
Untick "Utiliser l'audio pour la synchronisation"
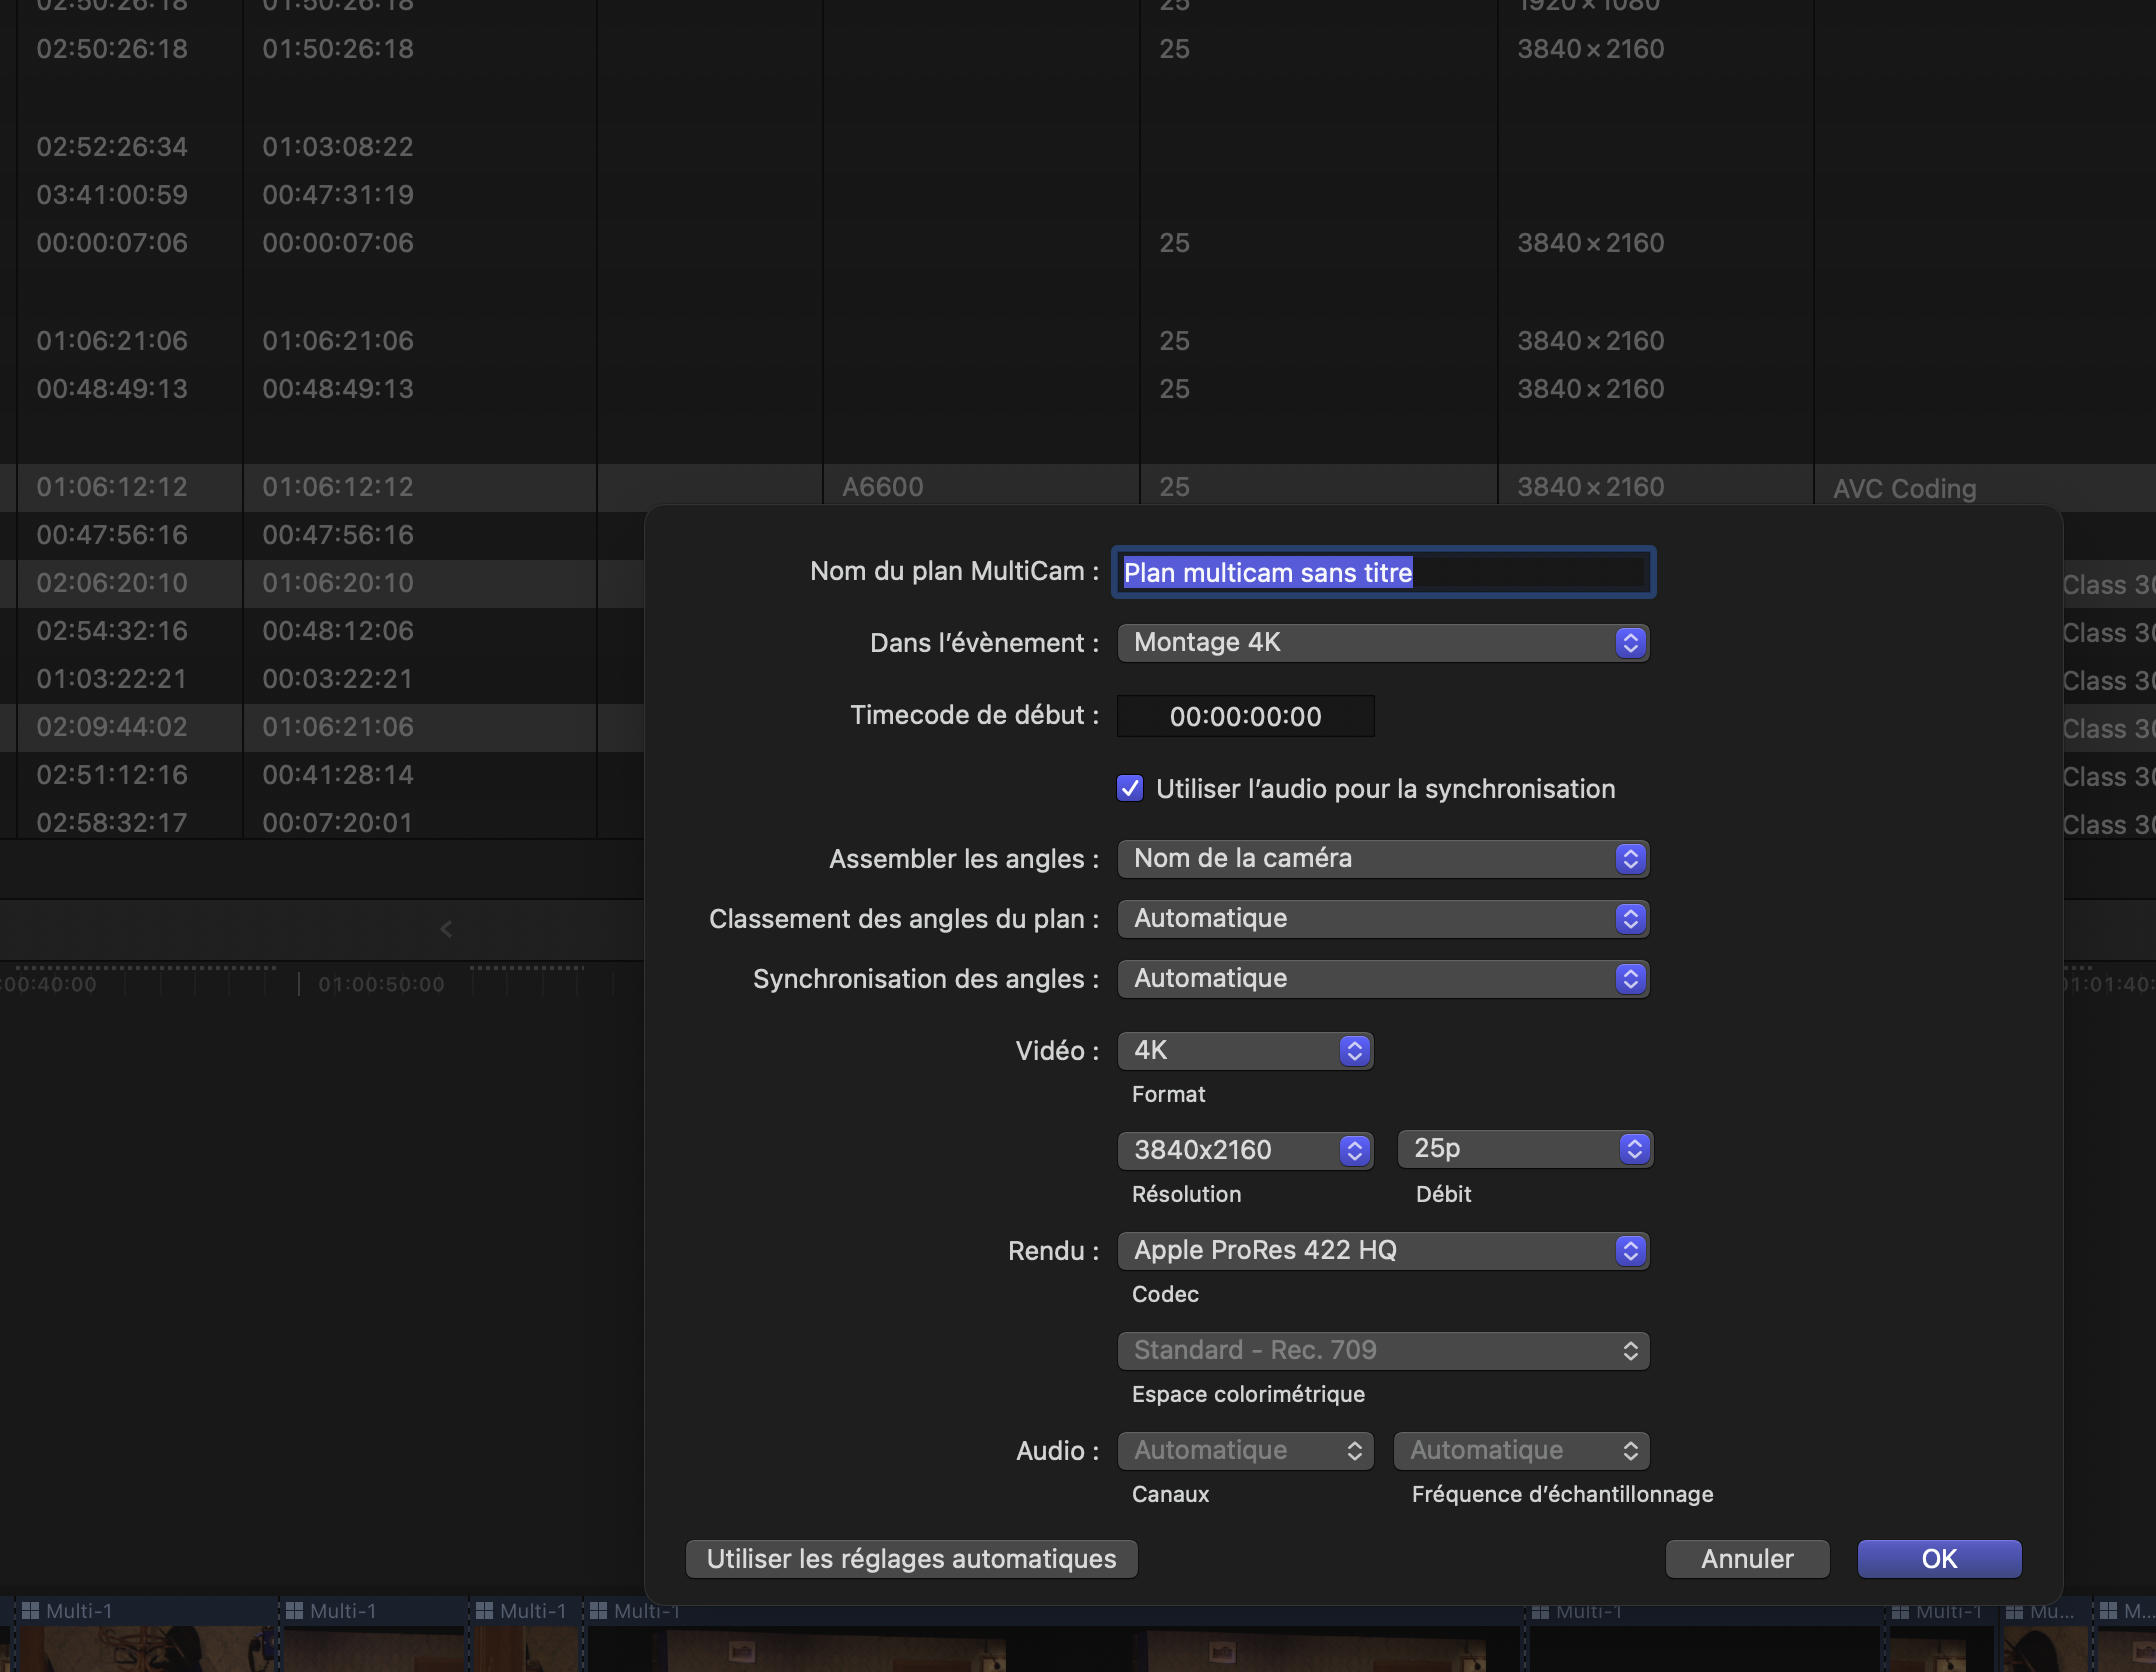coord(1130,788)
